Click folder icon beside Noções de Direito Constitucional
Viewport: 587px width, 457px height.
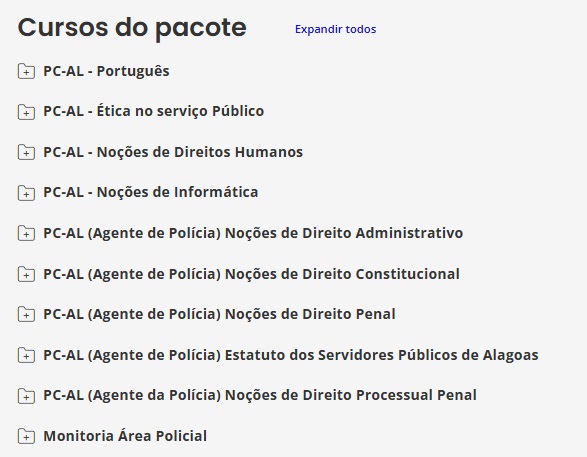pyautogui.click(x=26, y=274)
